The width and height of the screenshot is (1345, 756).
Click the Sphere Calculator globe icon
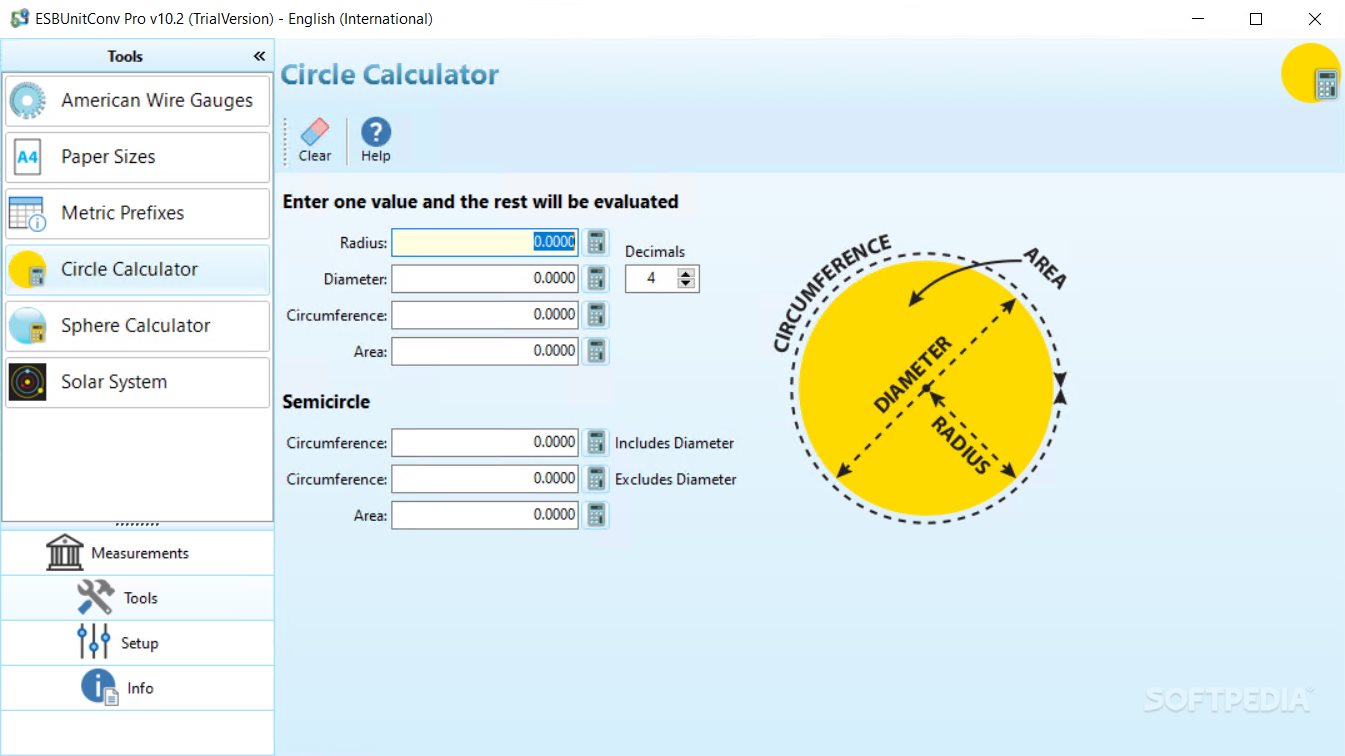tap(27, 326)
